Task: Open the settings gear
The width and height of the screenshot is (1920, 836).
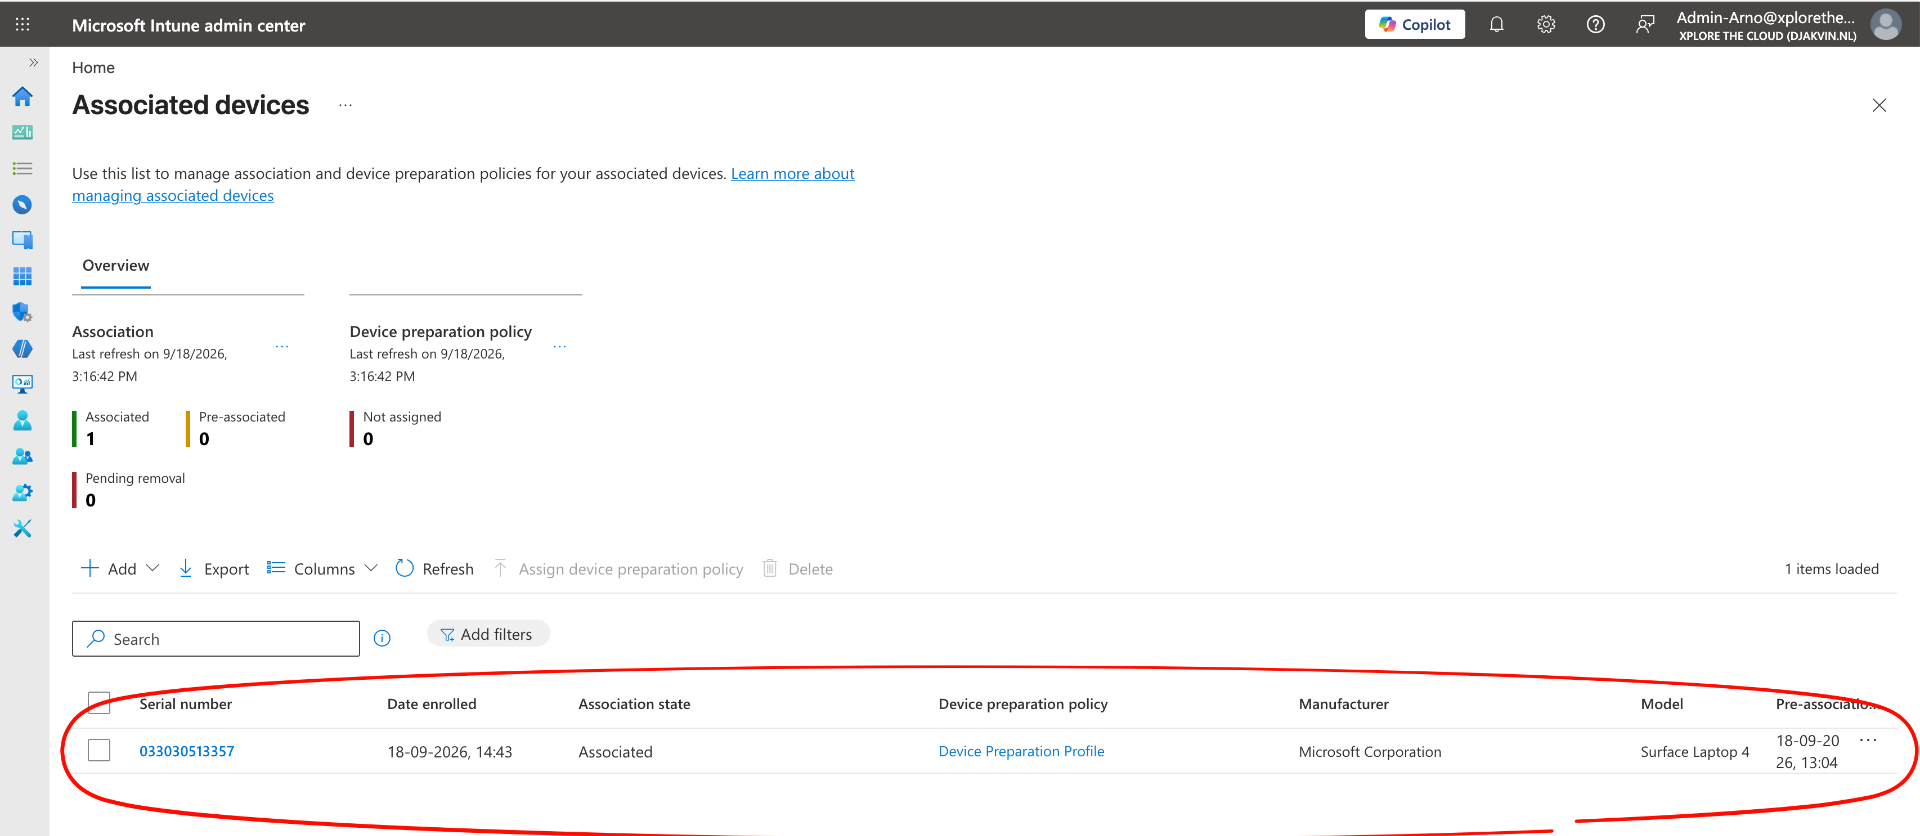Action: pos(1546,24)
